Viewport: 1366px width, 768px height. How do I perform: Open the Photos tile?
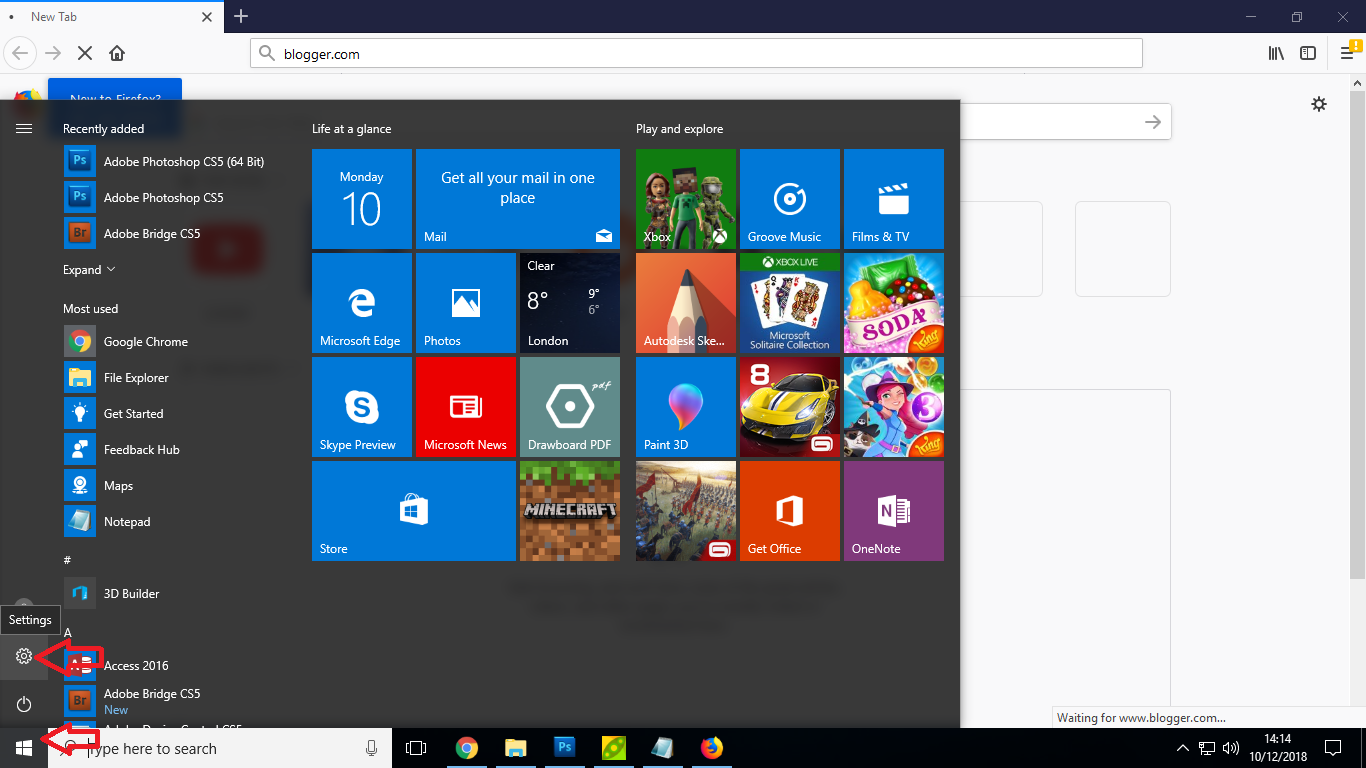coord(466,303)
